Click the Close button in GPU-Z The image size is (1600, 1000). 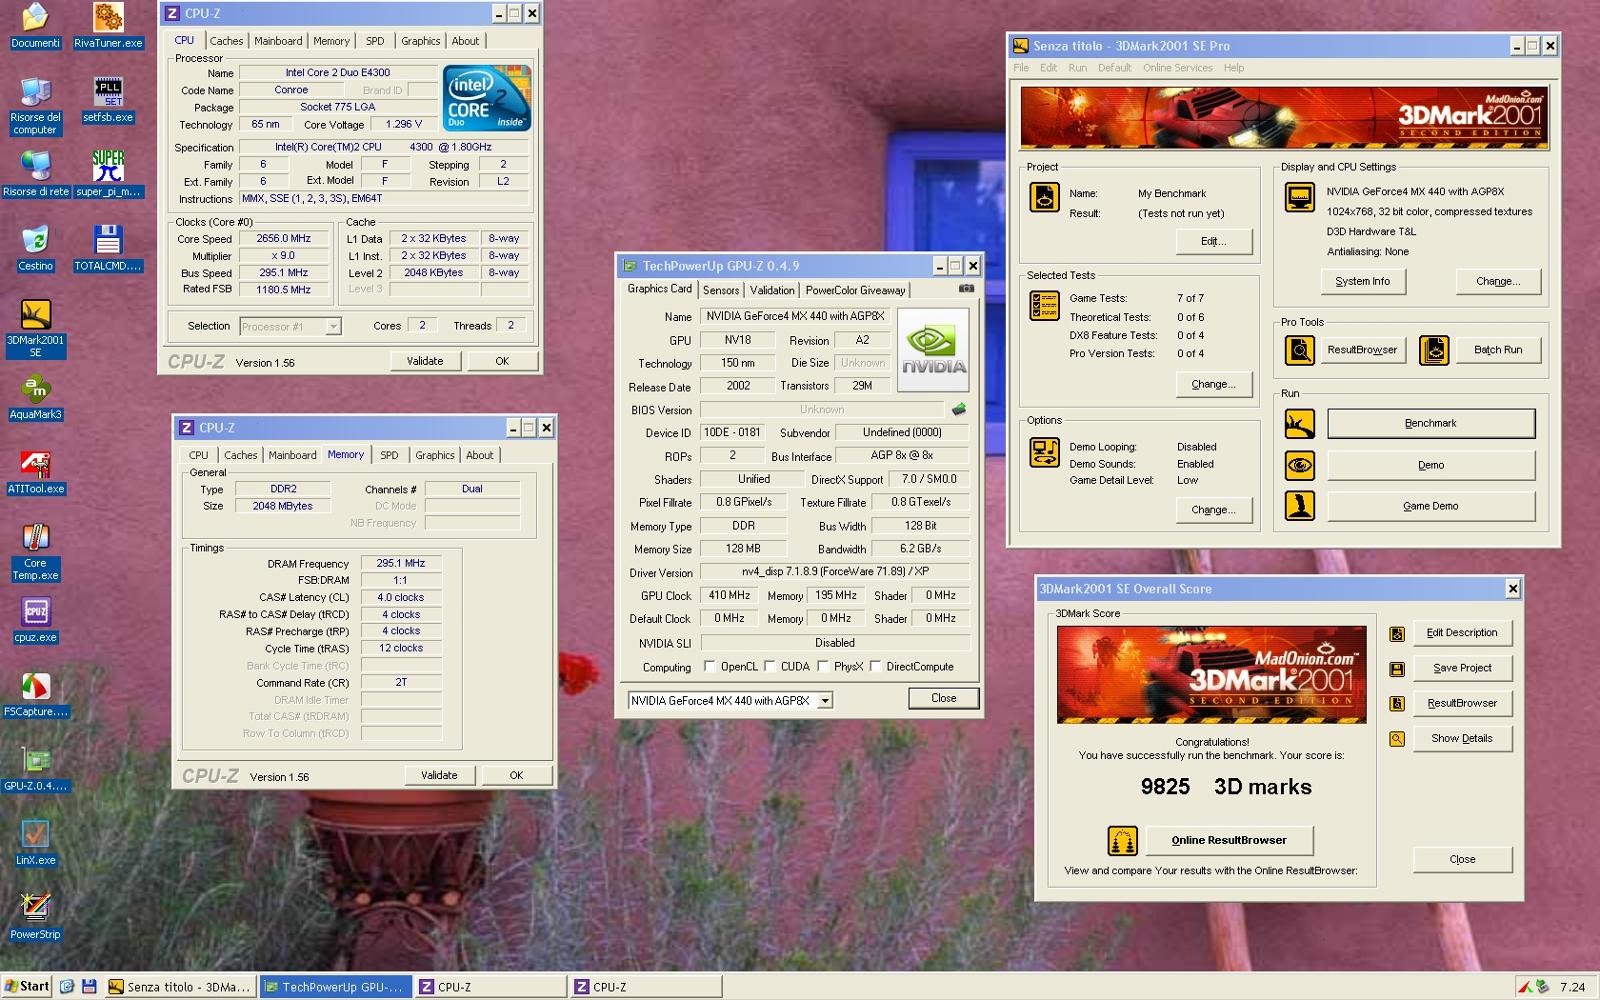pyautogui.click(x=943, y=698)
